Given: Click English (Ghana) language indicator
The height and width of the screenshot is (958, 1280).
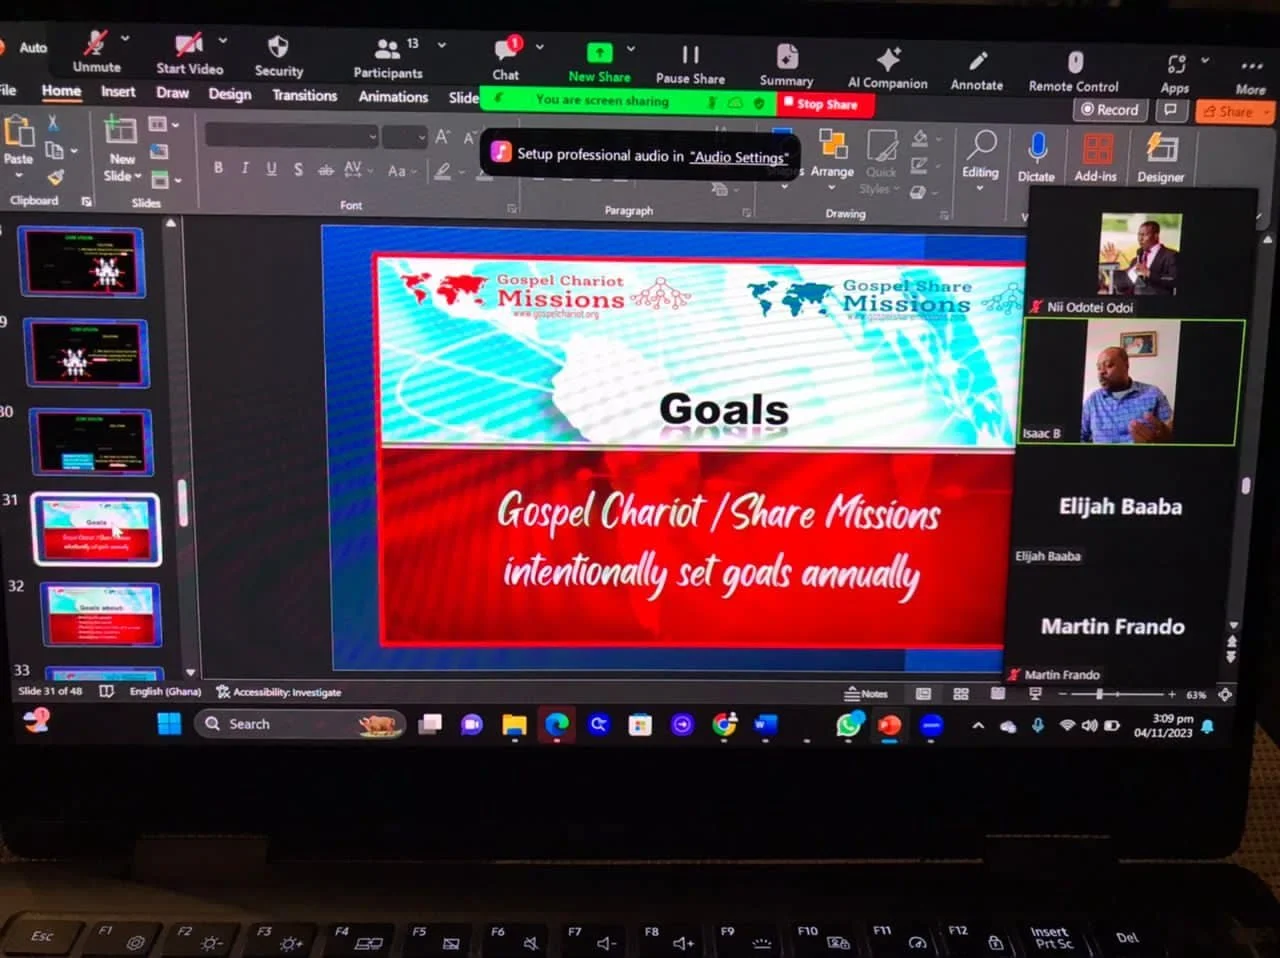Looking at the screenshot, I should point(165,691).
